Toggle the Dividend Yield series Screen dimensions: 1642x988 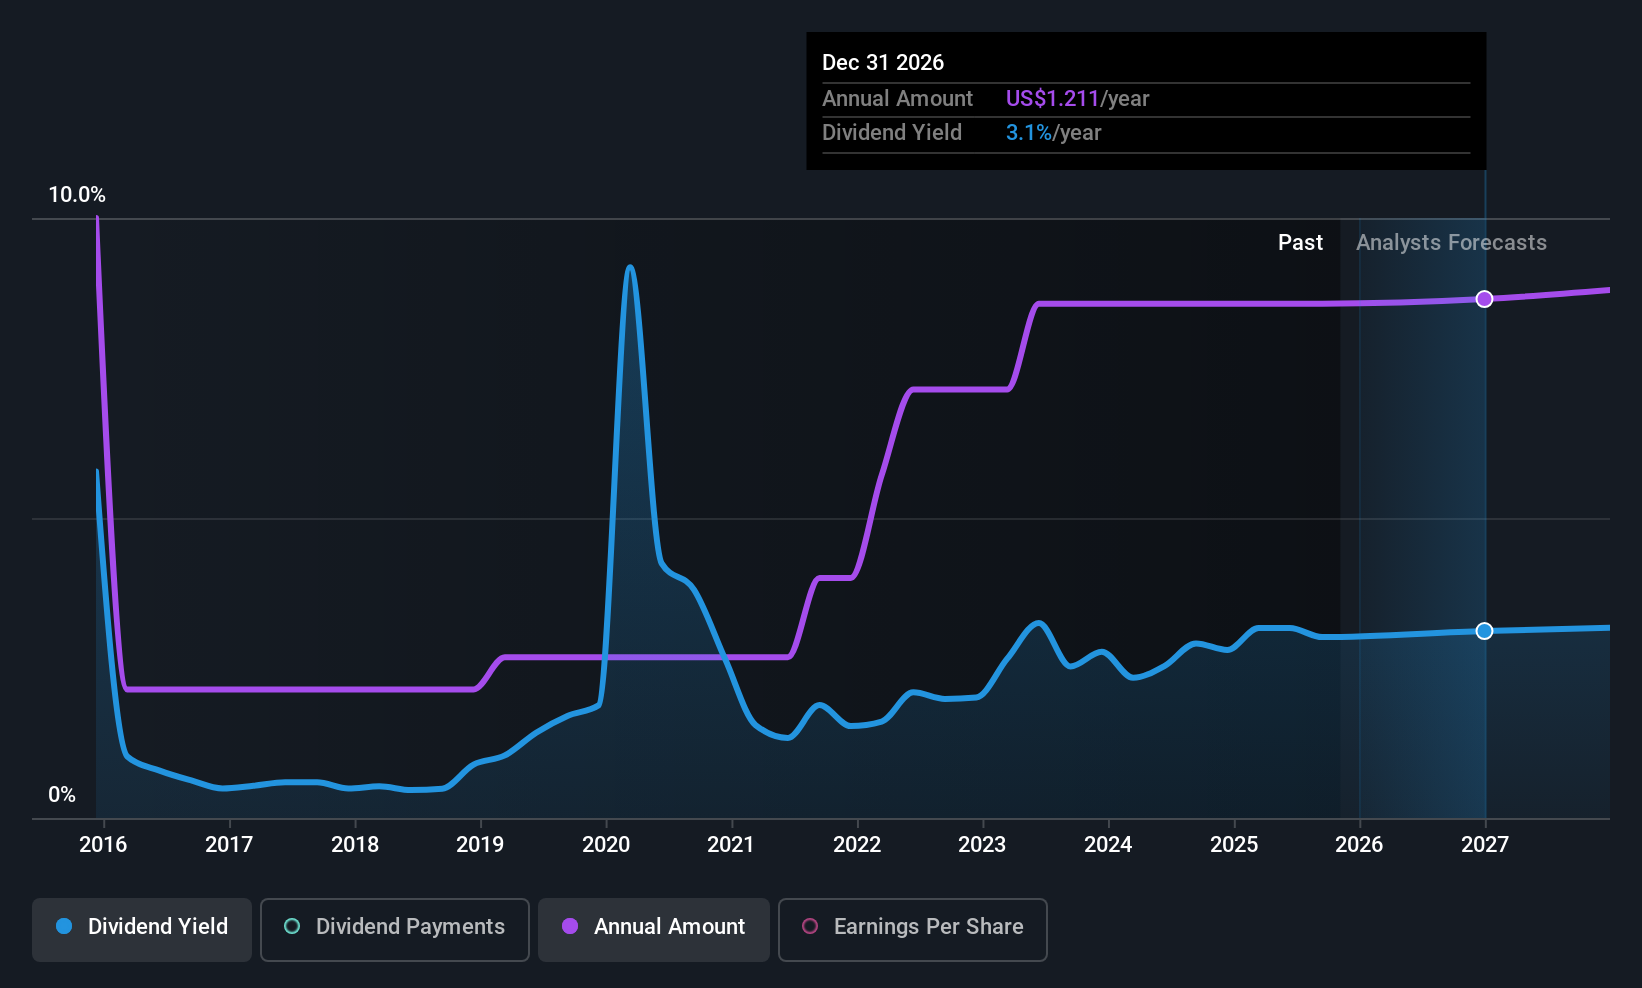tap(142, 927)
